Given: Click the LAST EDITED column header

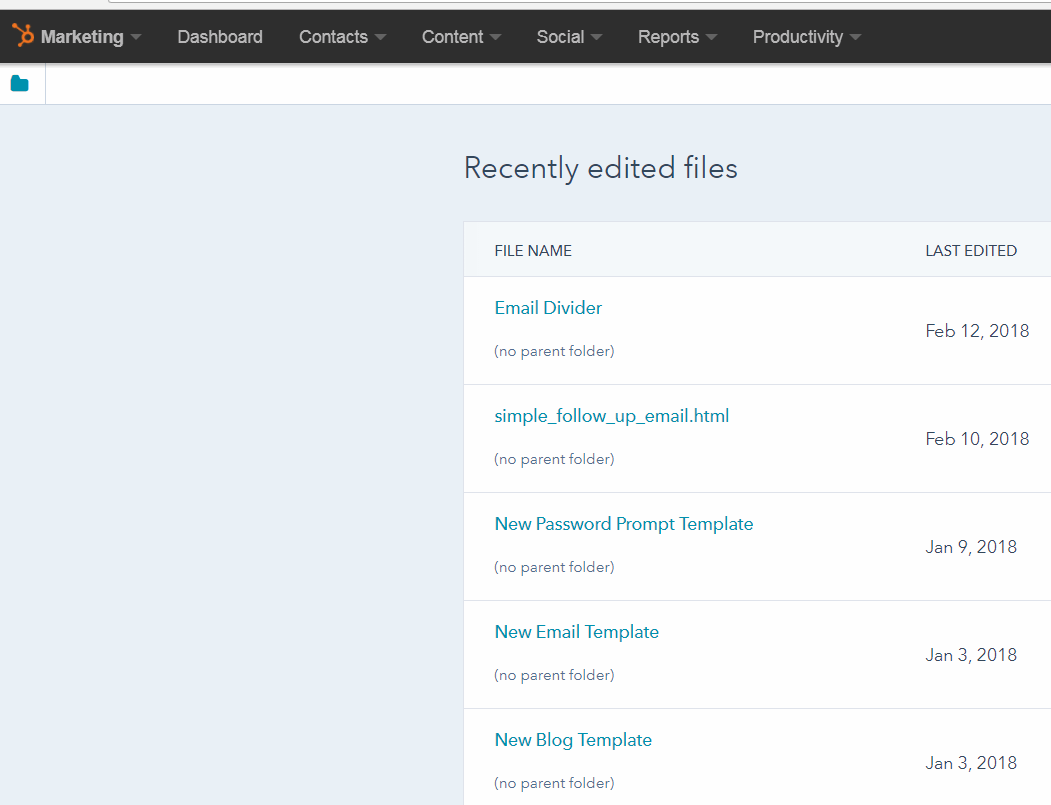Looking at the screenshot, I should (x=971, y=251).
